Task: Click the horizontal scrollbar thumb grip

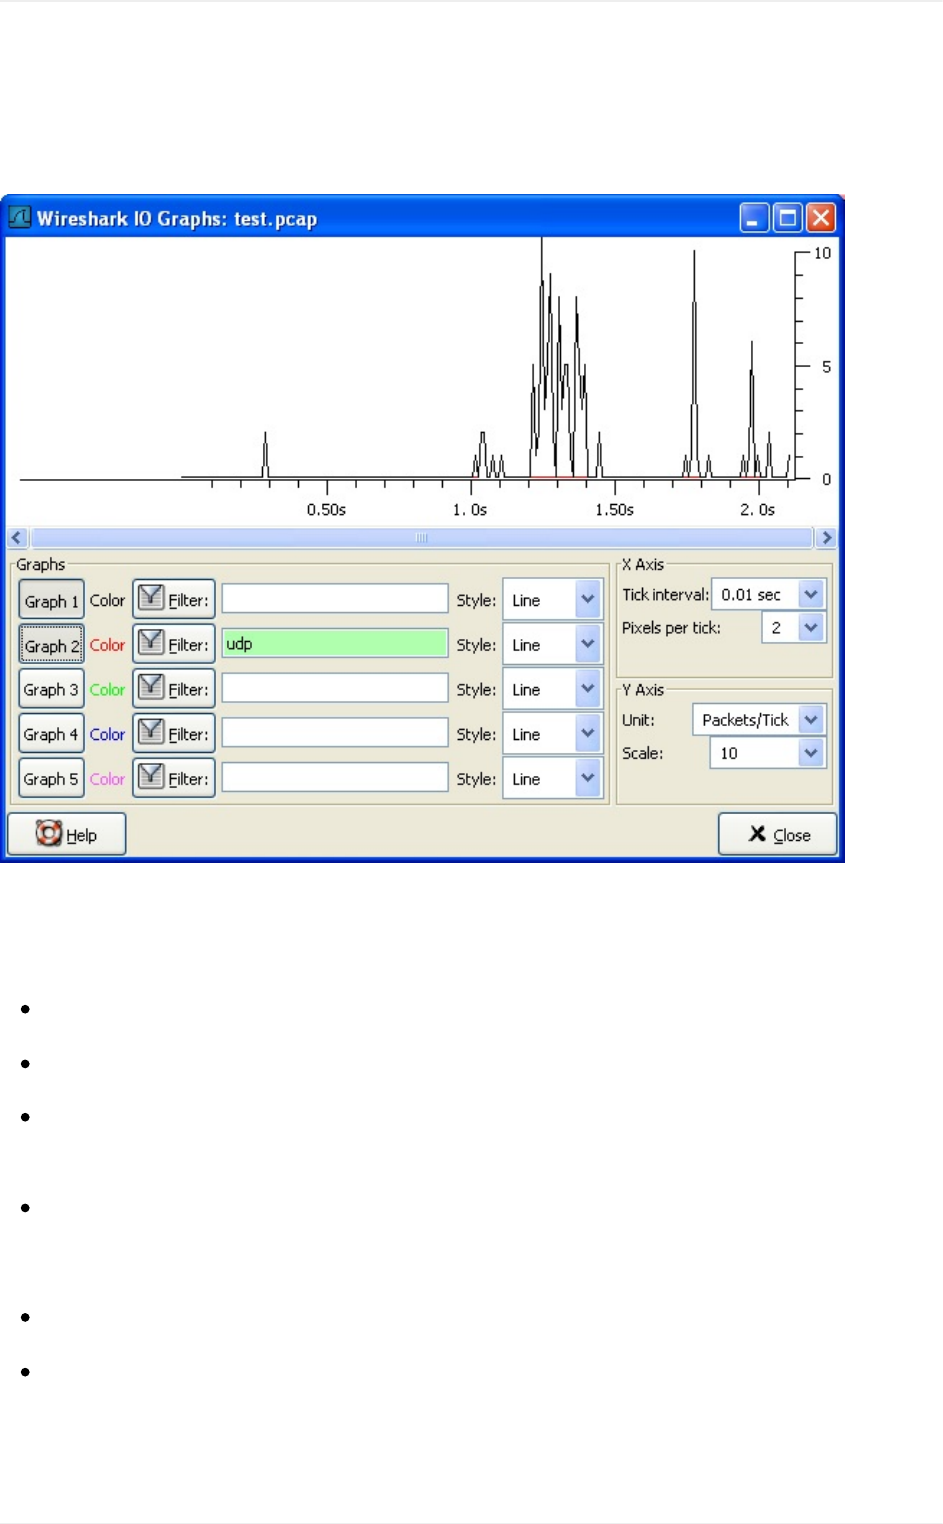Action: point(422,537)
